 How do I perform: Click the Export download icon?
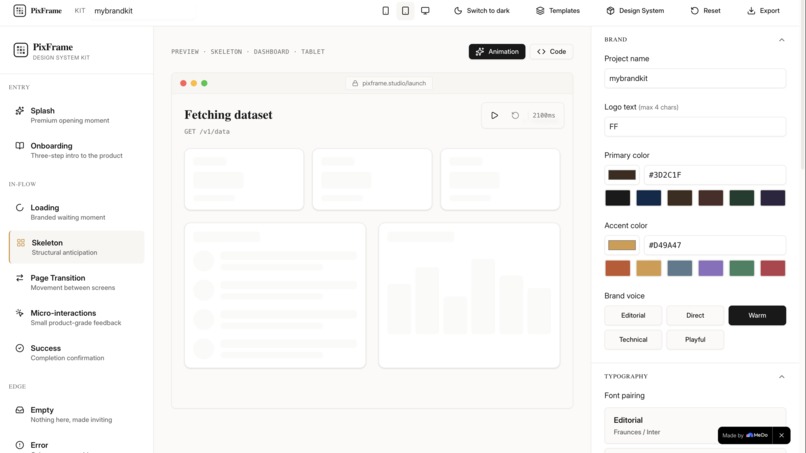pos(751,11)
